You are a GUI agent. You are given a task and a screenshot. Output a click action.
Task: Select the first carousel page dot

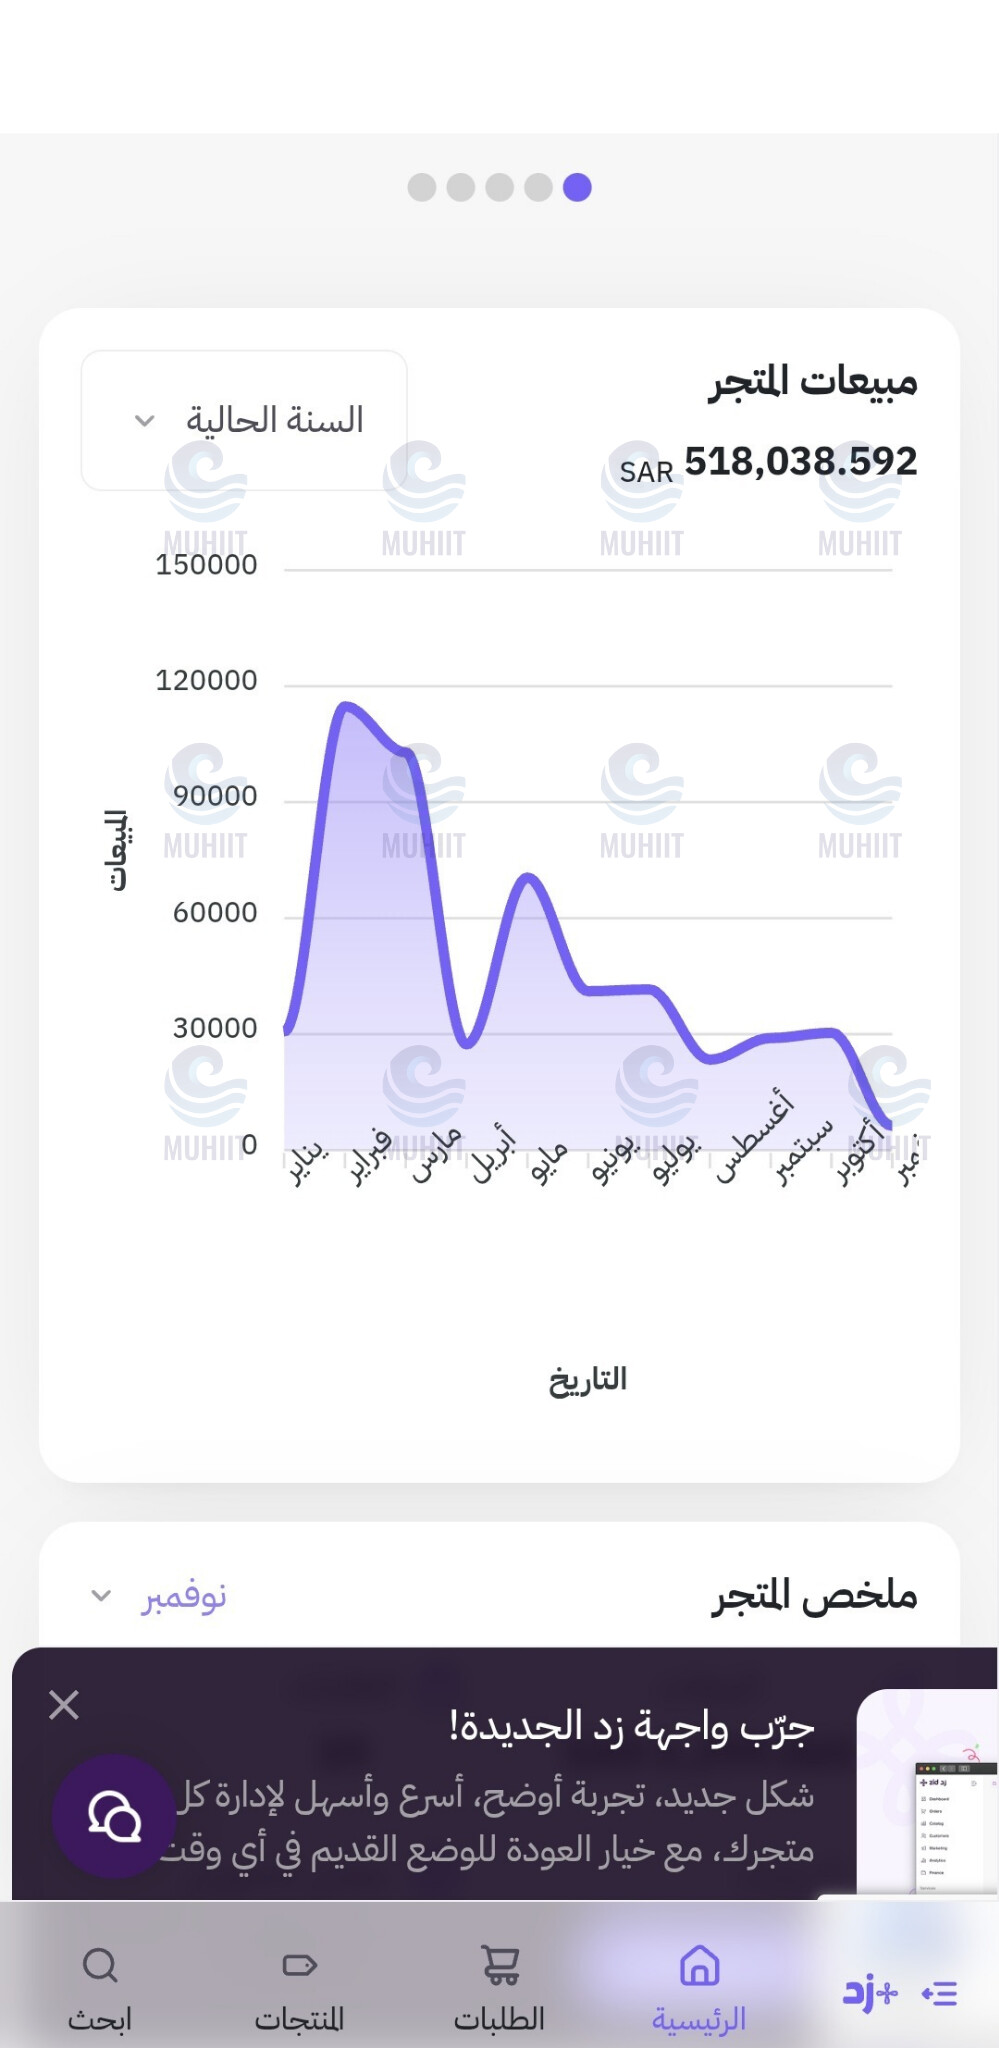pyautogui.click(x=422, y=187)
